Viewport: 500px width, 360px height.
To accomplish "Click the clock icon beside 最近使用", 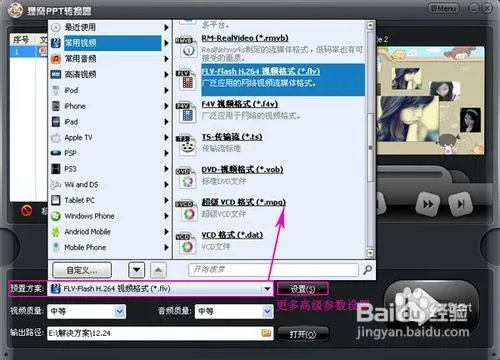I will (56, 27).
